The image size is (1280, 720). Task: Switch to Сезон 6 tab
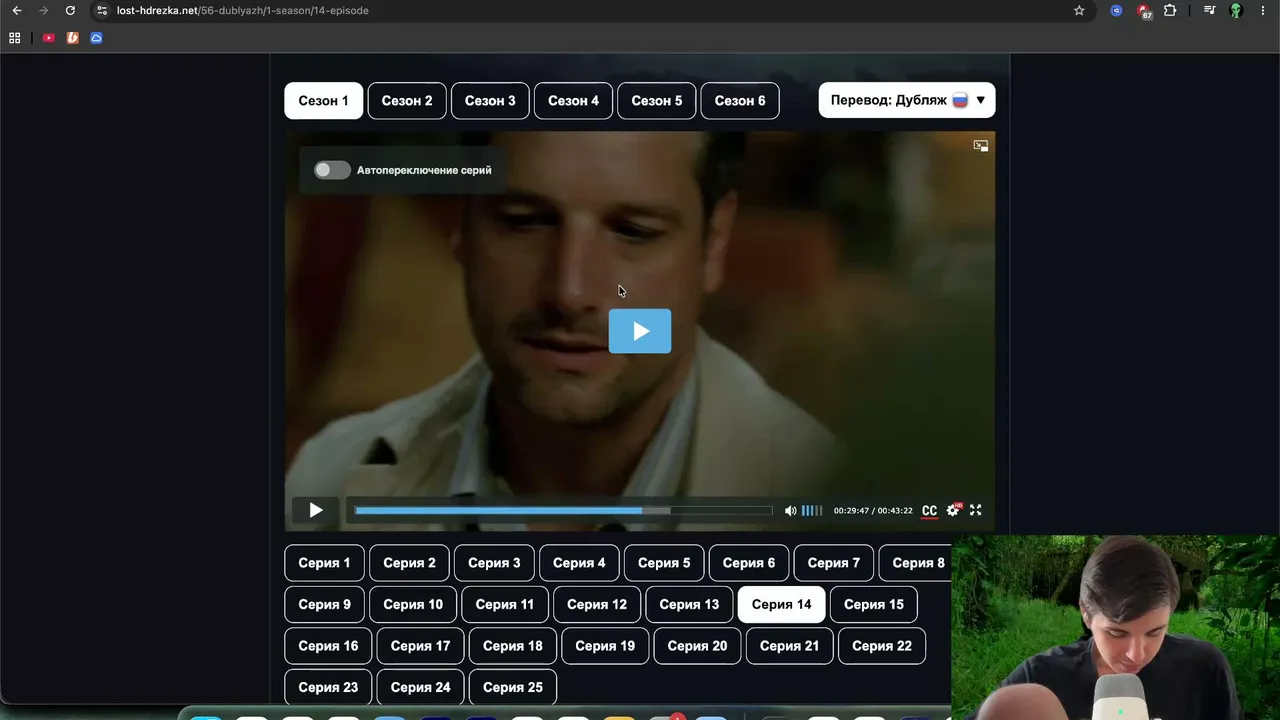click(740, 101)
